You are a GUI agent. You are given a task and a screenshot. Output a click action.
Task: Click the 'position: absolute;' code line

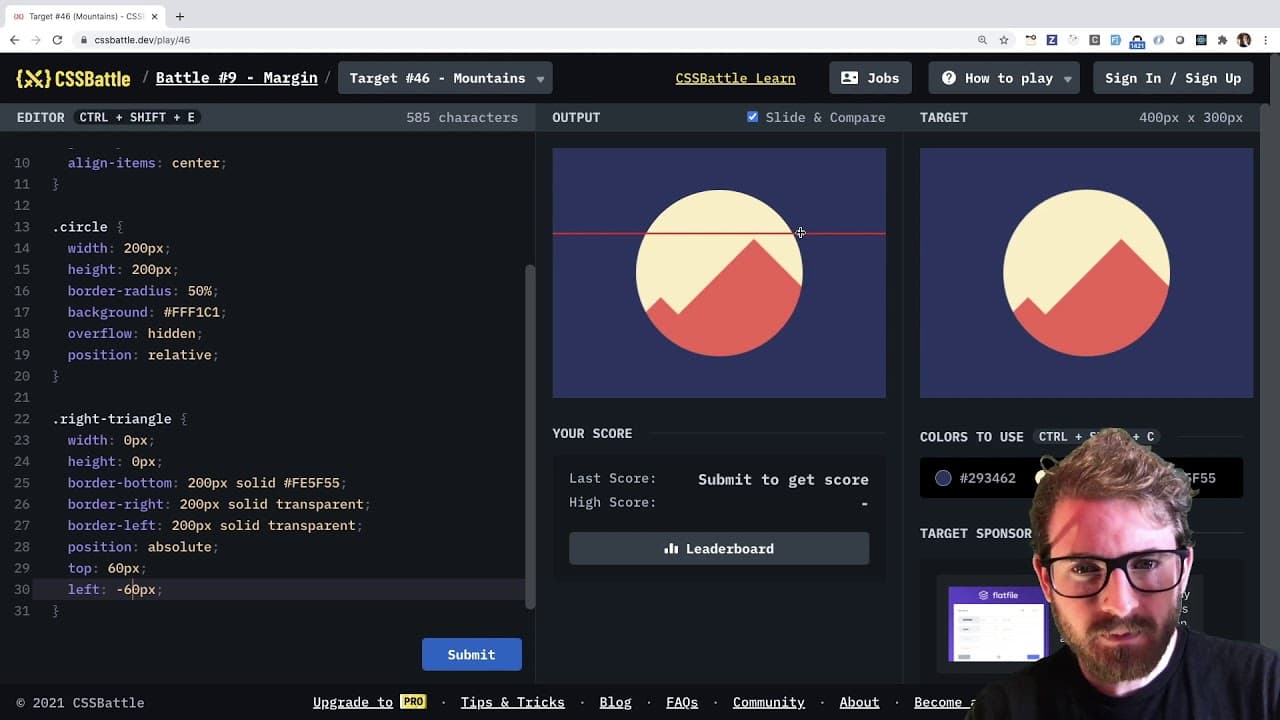[143, 547]
